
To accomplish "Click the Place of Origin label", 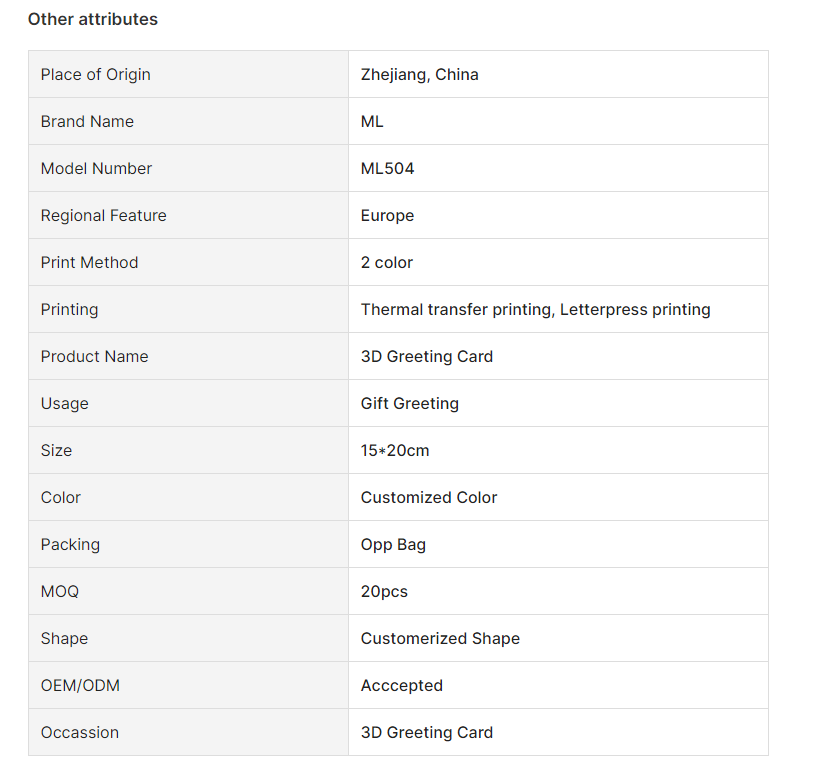I will (x=96, y=74).
